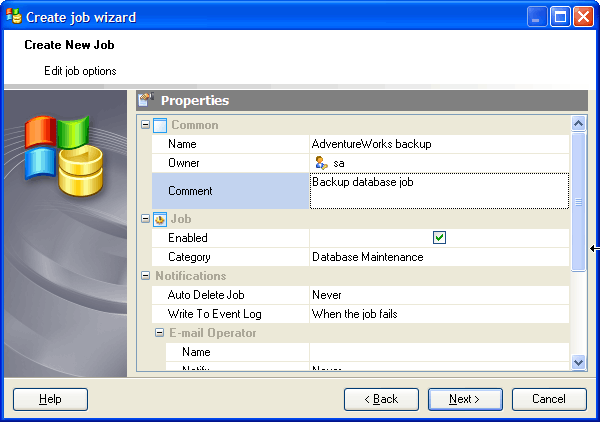Viewport: 600px width, 422px height.
Task: Collapse the Job section
Action: [146, 218]
